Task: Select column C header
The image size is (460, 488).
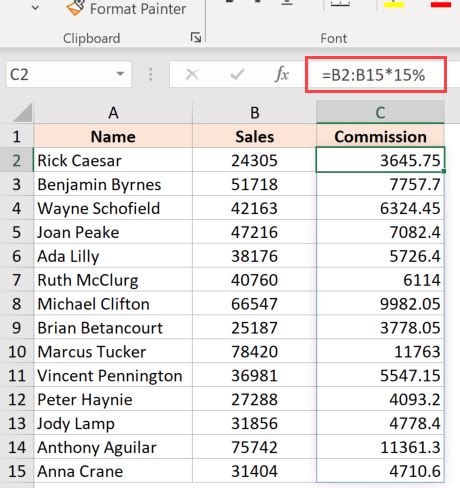Action: coord(380,113)
